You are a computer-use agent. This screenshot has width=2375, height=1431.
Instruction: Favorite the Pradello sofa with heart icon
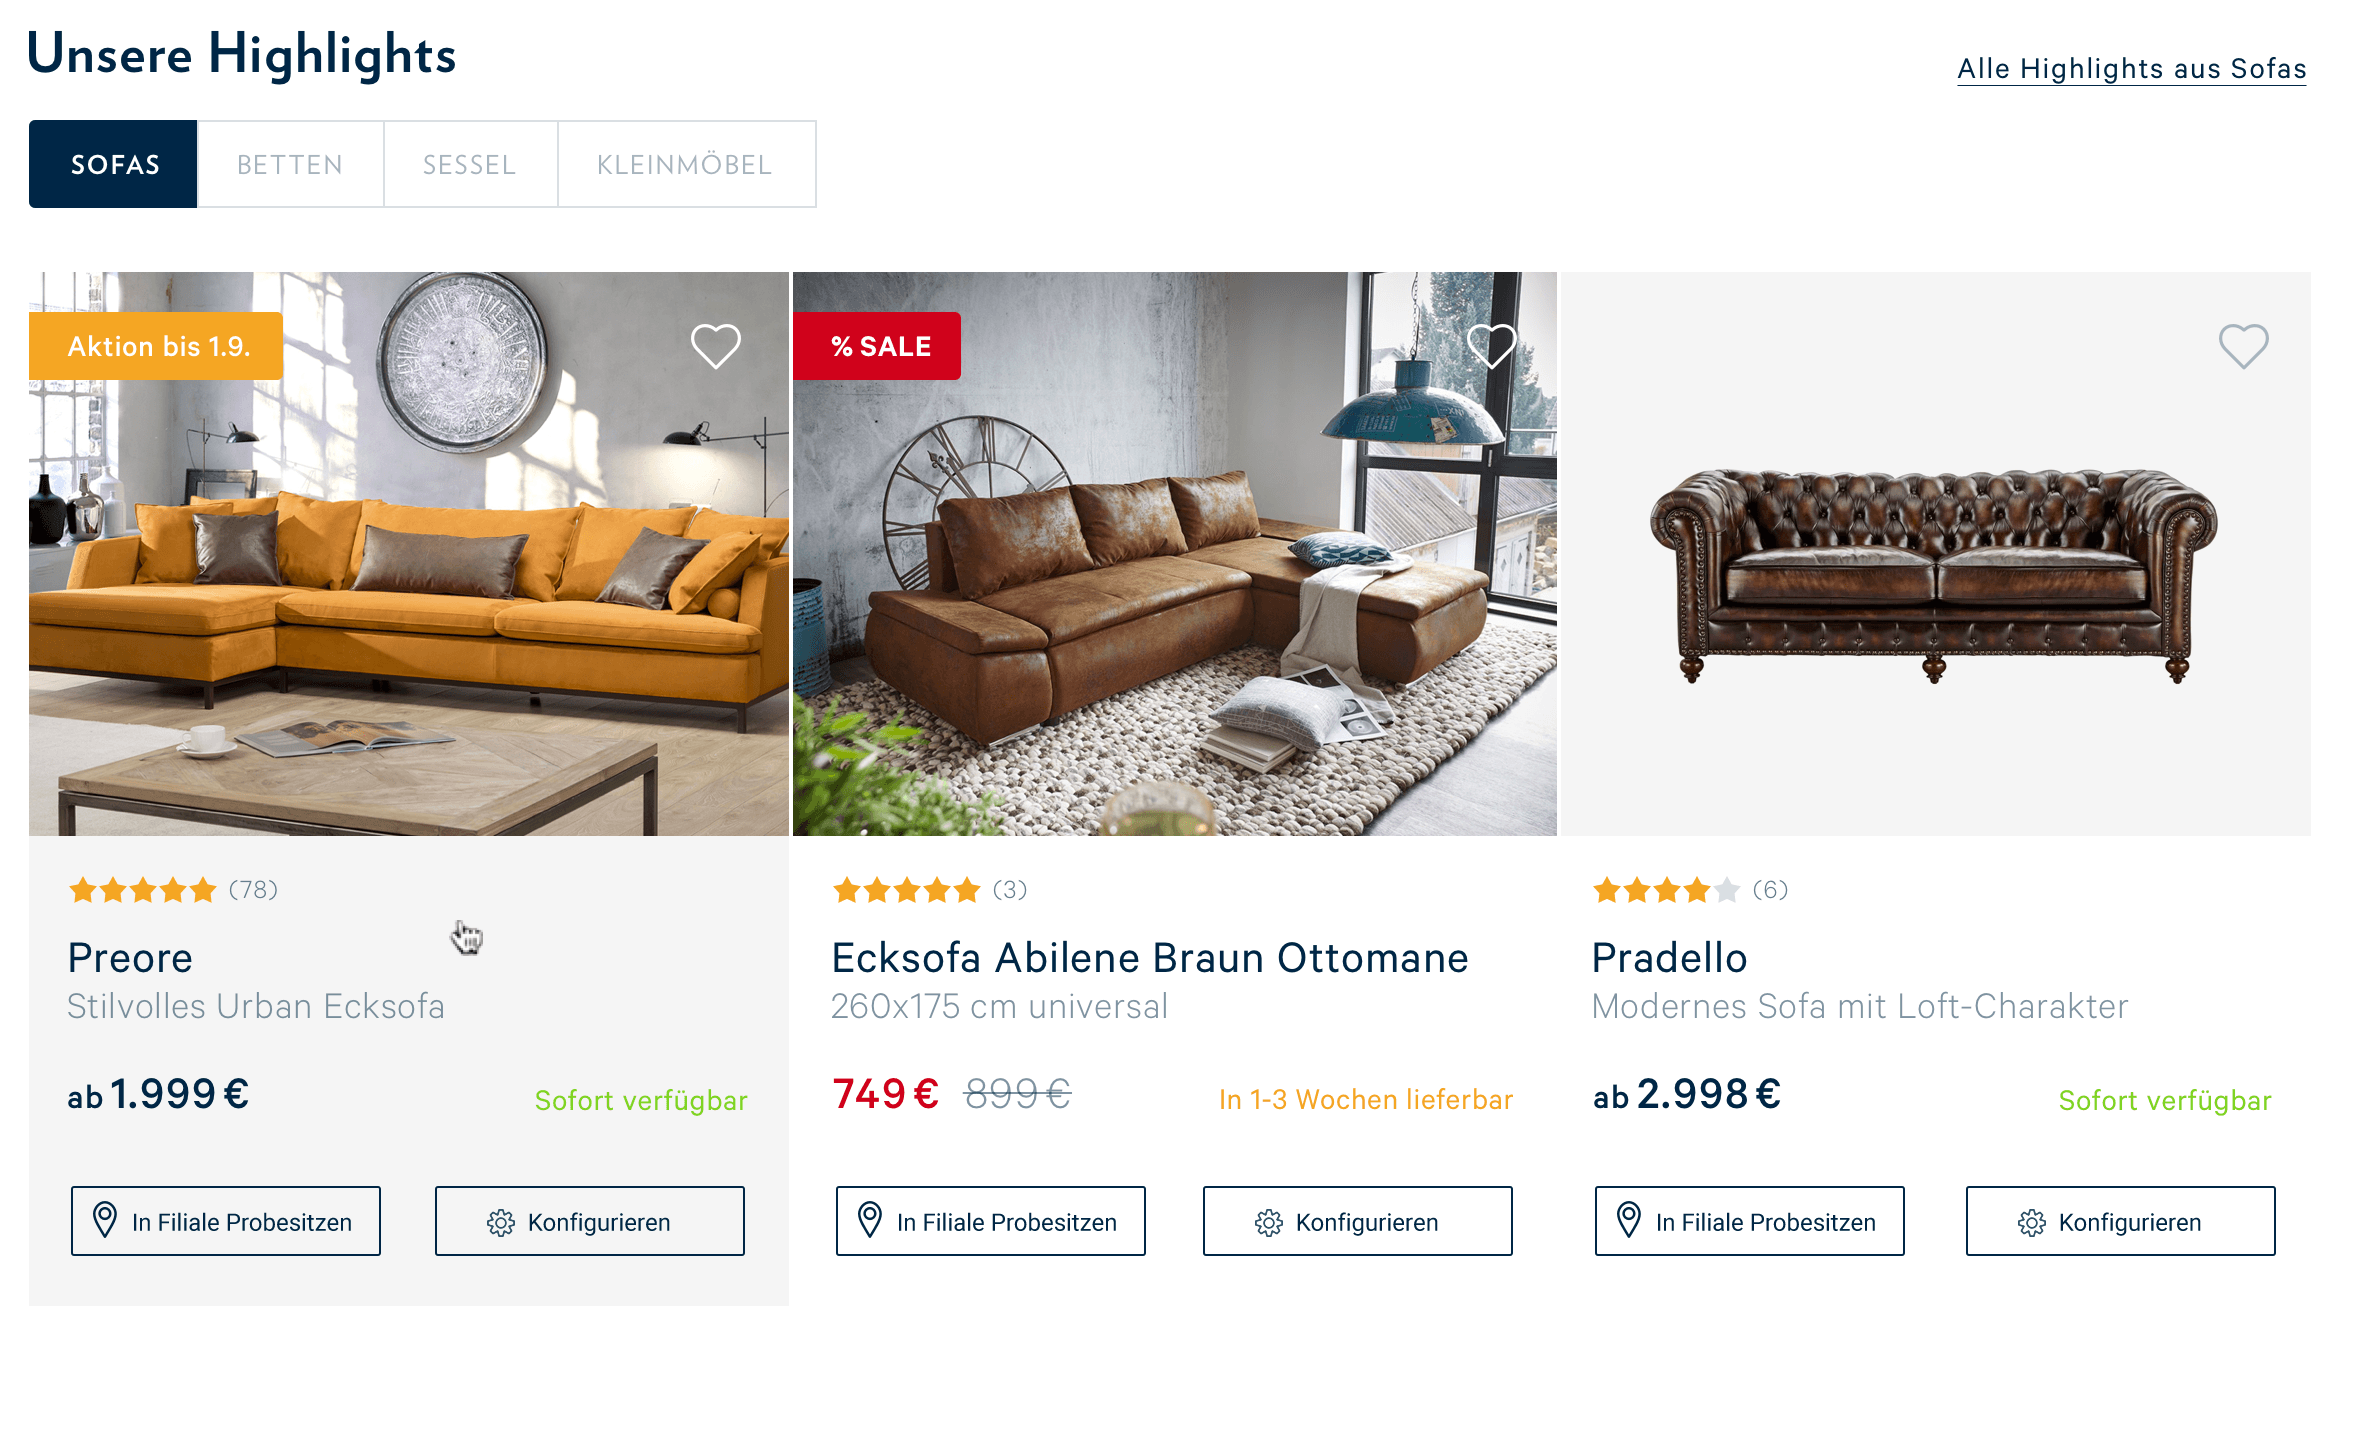2244,346
